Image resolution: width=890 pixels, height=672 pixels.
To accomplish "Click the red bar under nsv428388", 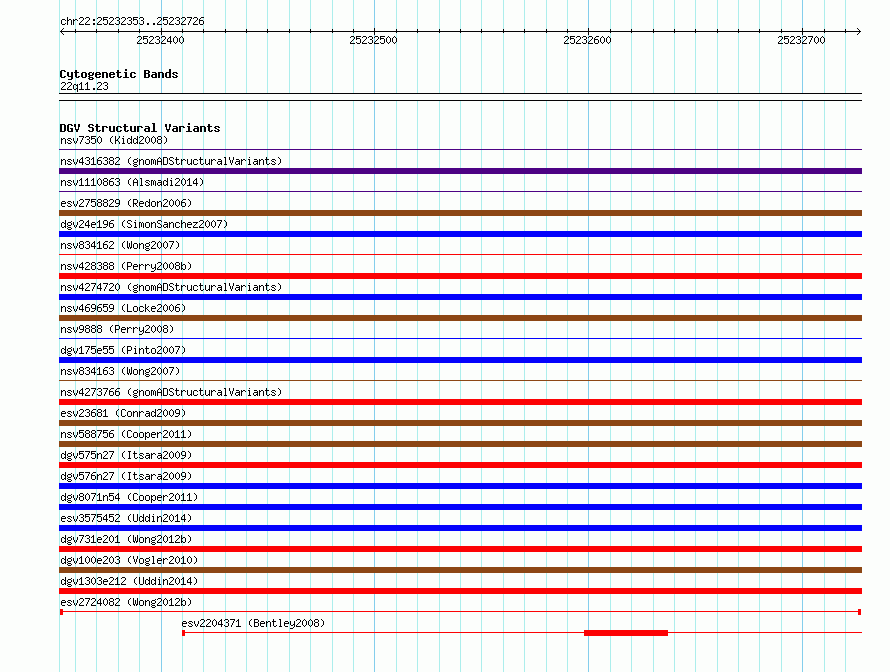I will [x=460, y=276].
